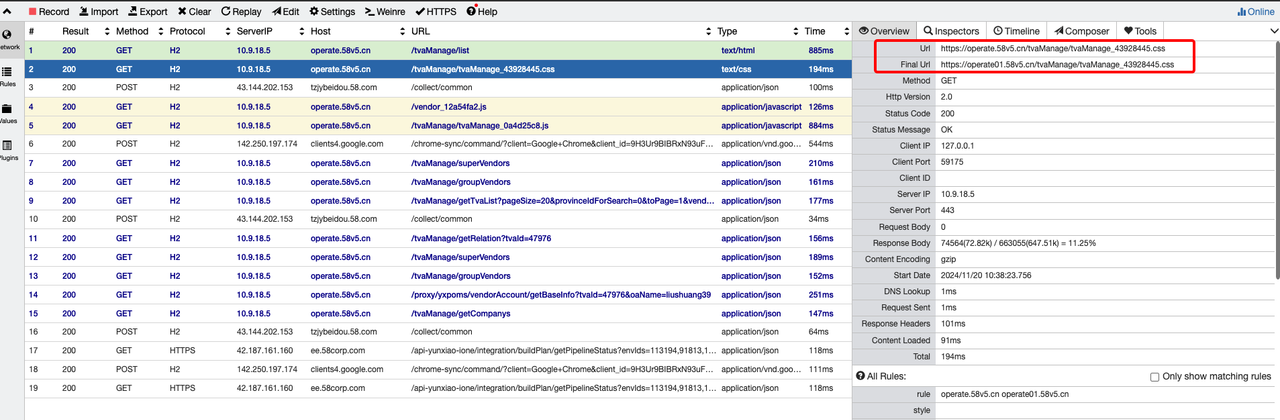Select the getPipelineStatus request in row 17
Viewport: 1280px width, 420px height.
coord(437,351)
